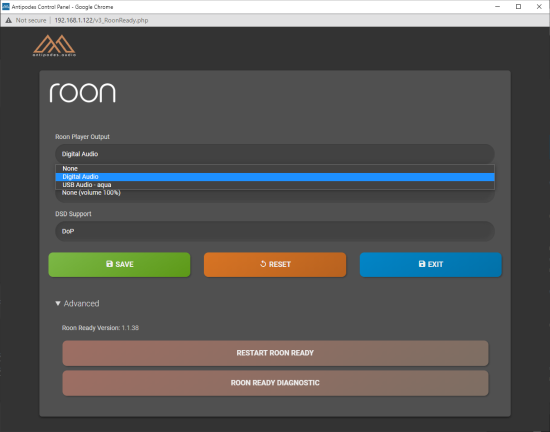Minimize the Chrome window
The height and width of the screenshot is (432, 550).
tap(497, 7)
